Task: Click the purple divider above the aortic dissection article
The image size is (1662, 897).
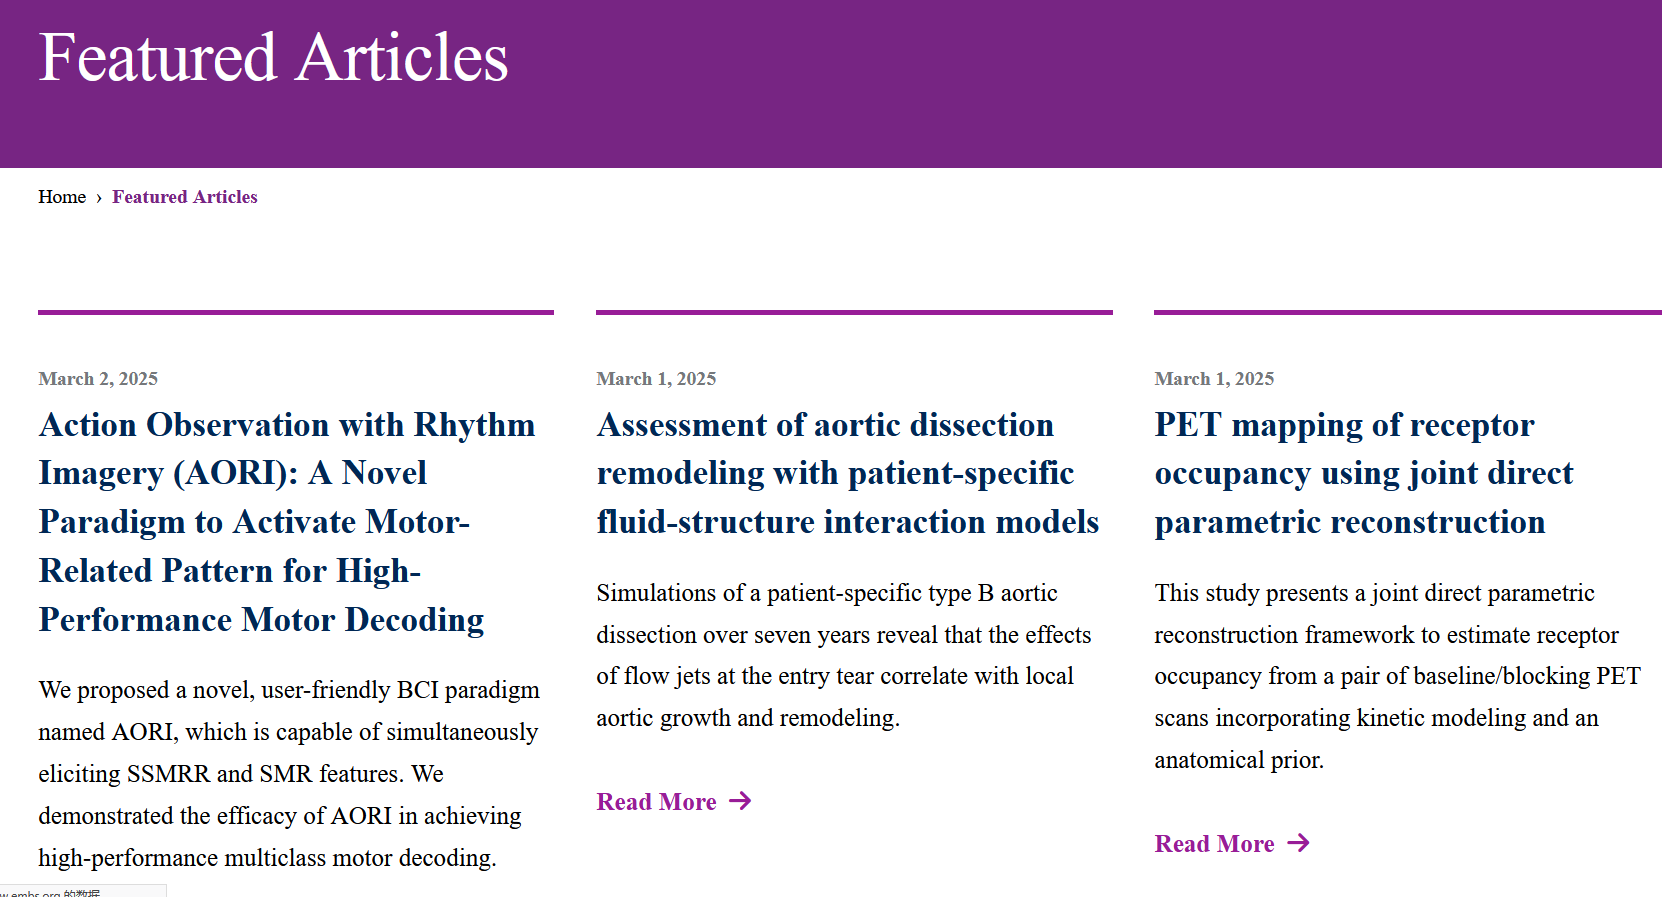Action: 854,312
